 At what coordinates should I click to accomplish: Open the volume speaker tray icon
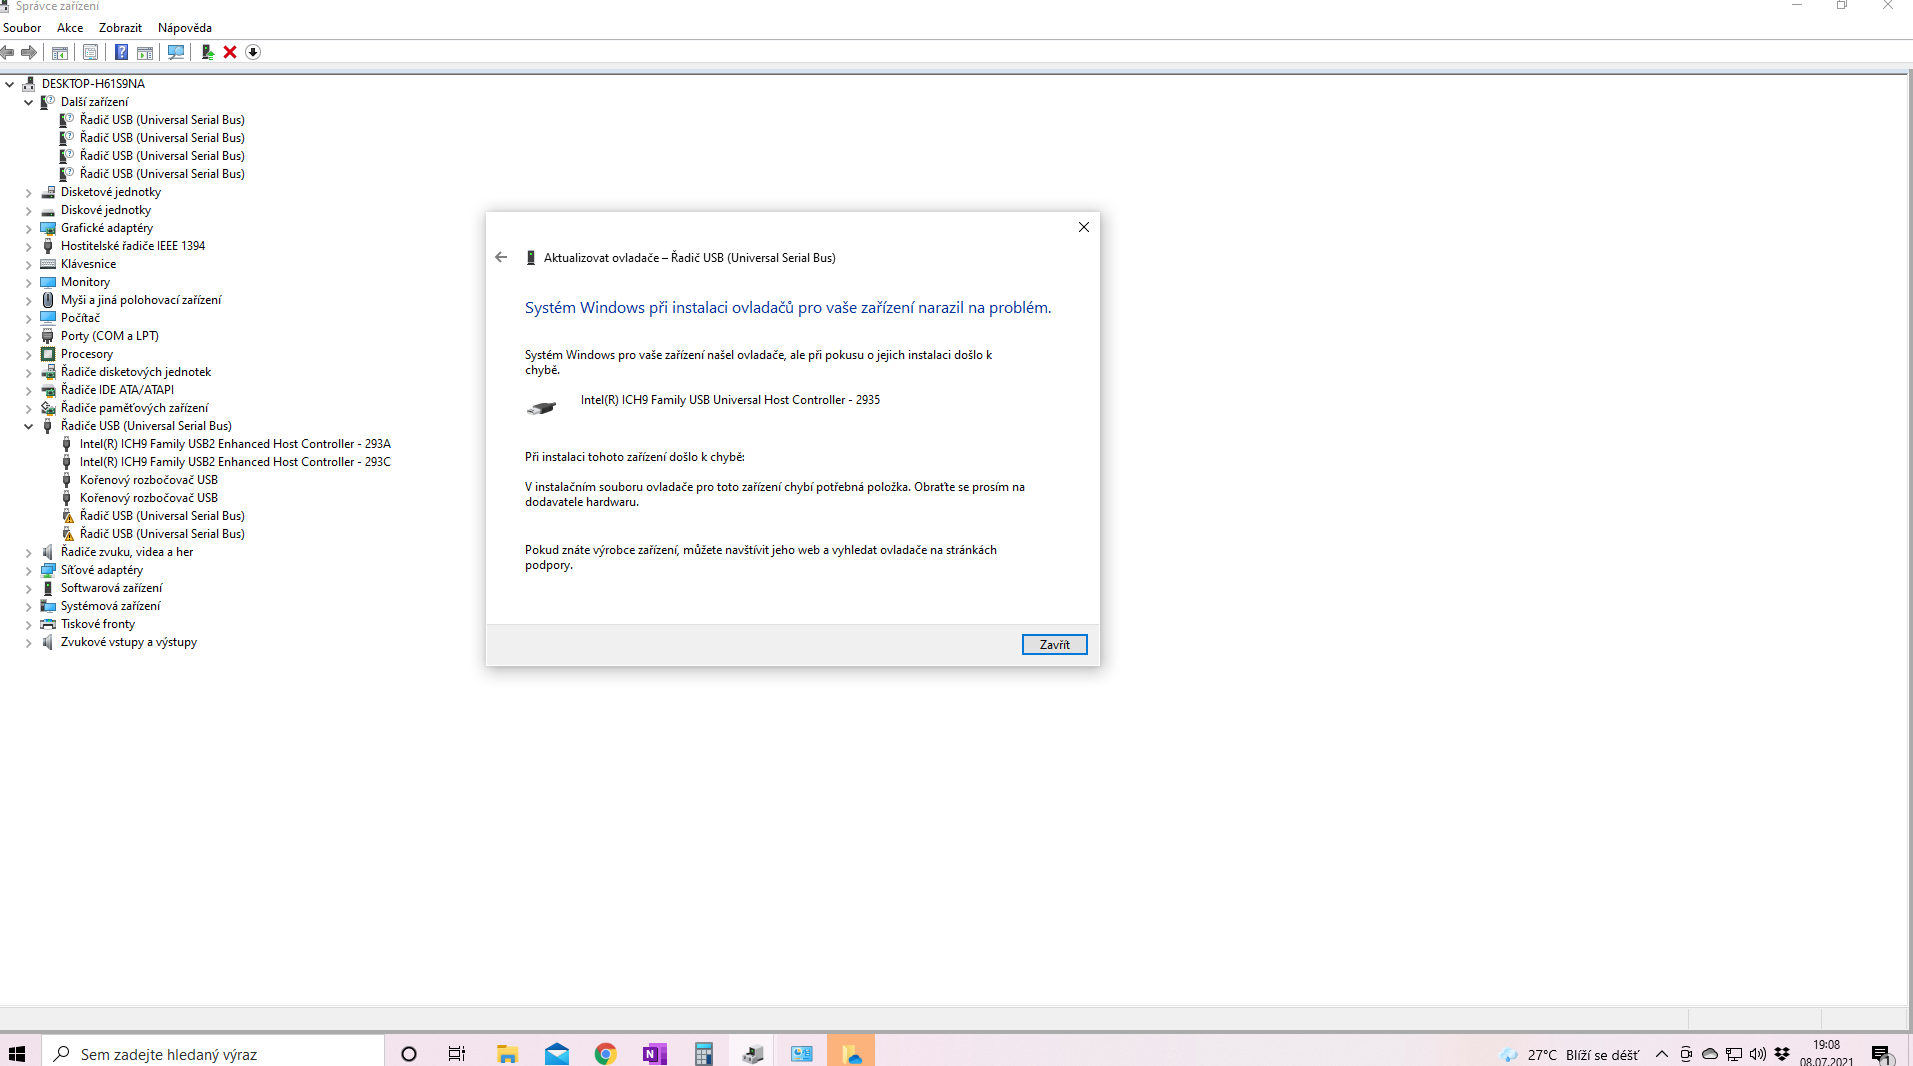pyautogui.click(x=1758, y=1054)
